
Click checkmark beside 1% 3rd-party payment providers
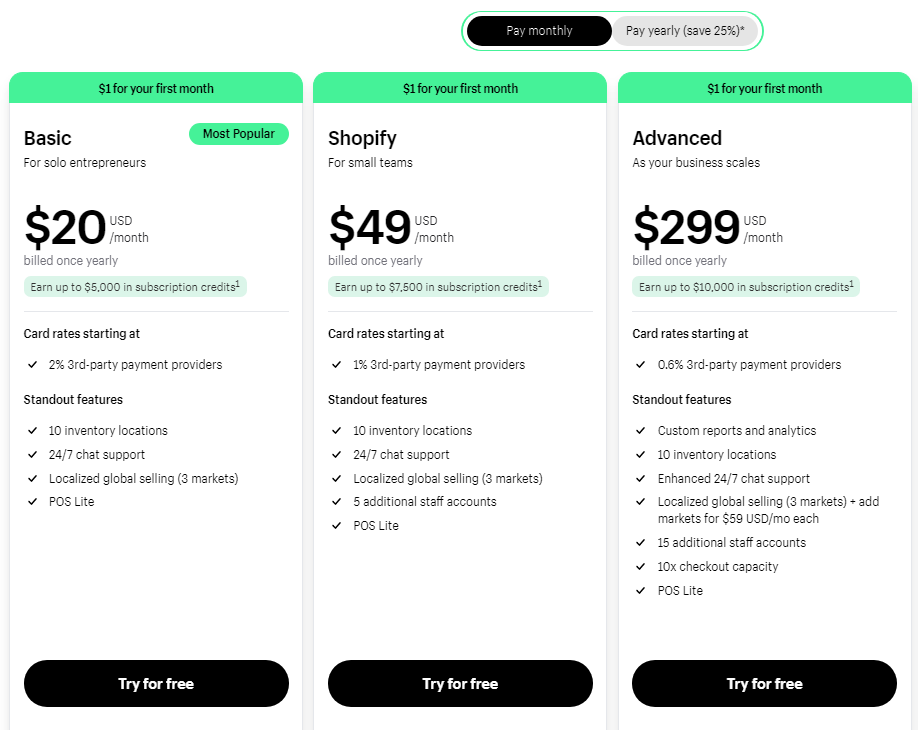[337, 365]
